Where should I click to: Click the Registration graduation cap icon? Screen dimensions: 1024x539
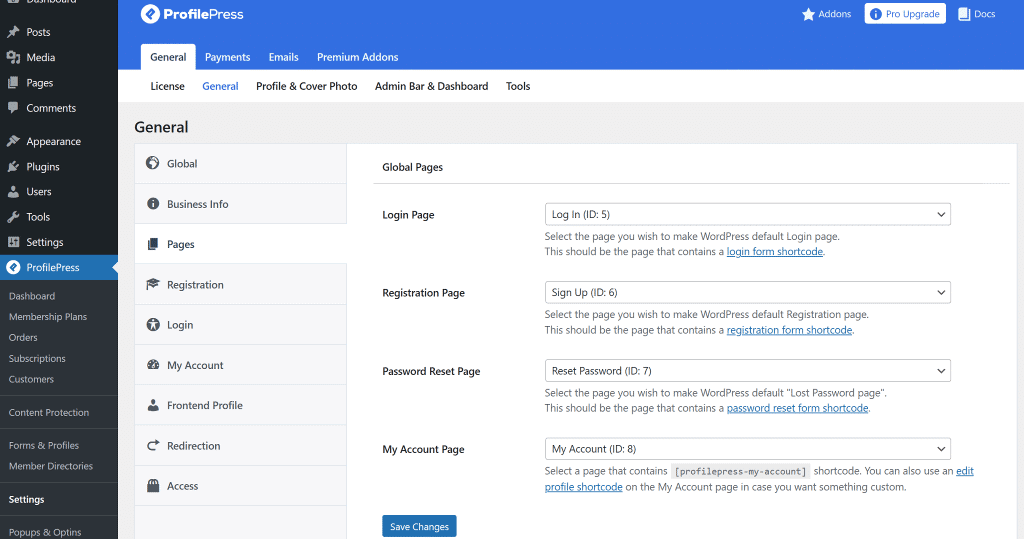(153, 284)
